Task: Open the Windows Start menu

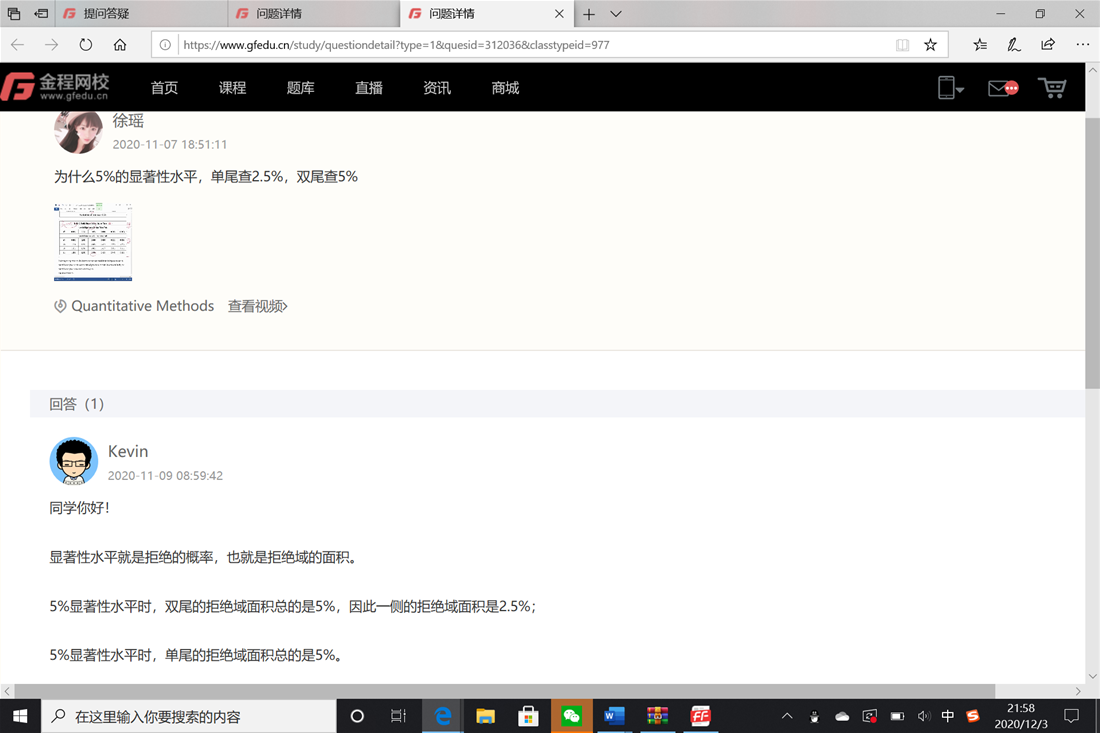Action: tap(20, 716)
